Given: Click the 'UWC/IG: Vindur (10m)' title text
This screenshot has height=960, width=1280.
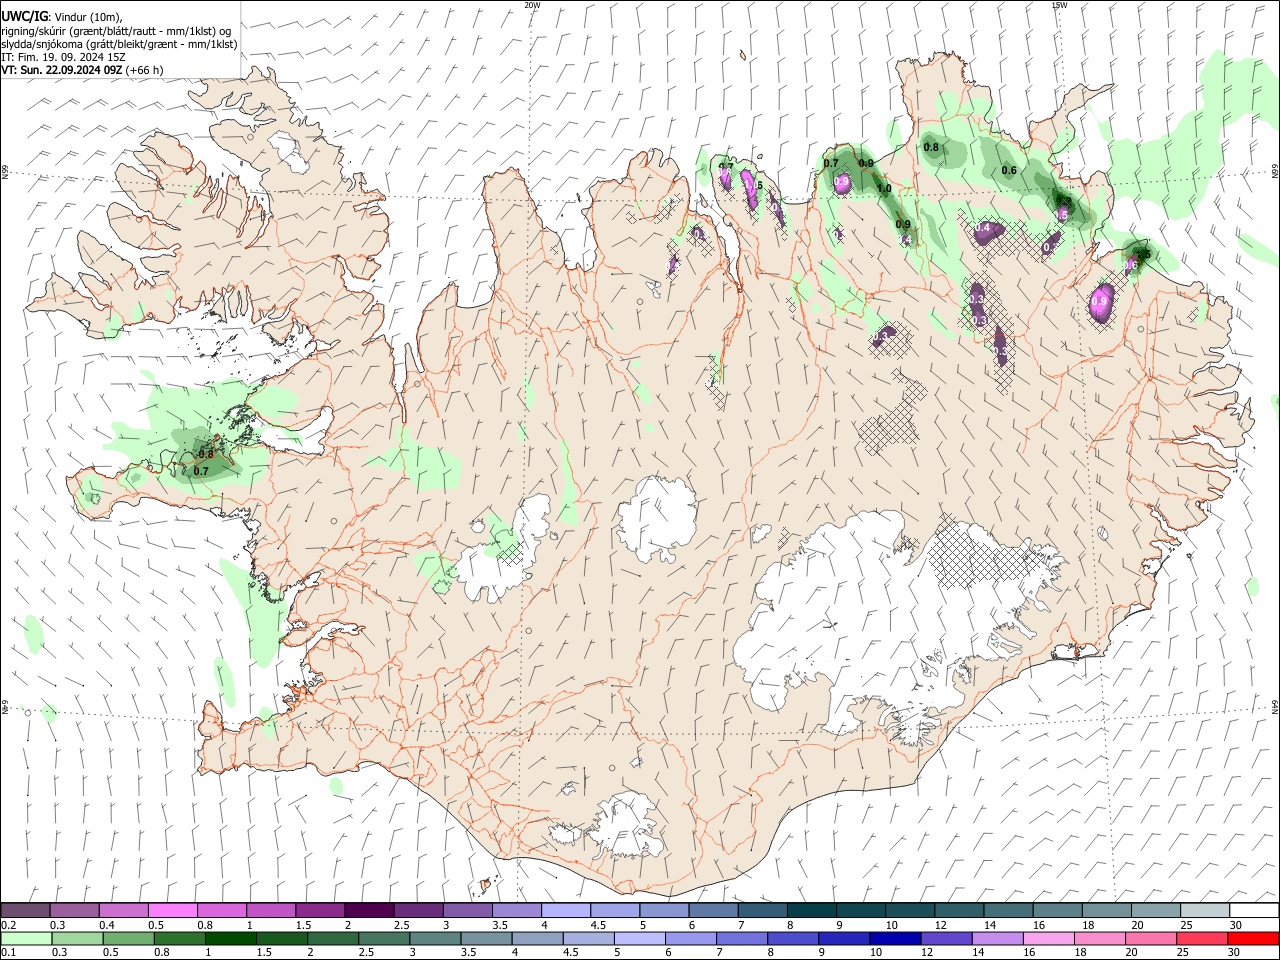Looking at the screenshot, I should click(x=62, y=16).
